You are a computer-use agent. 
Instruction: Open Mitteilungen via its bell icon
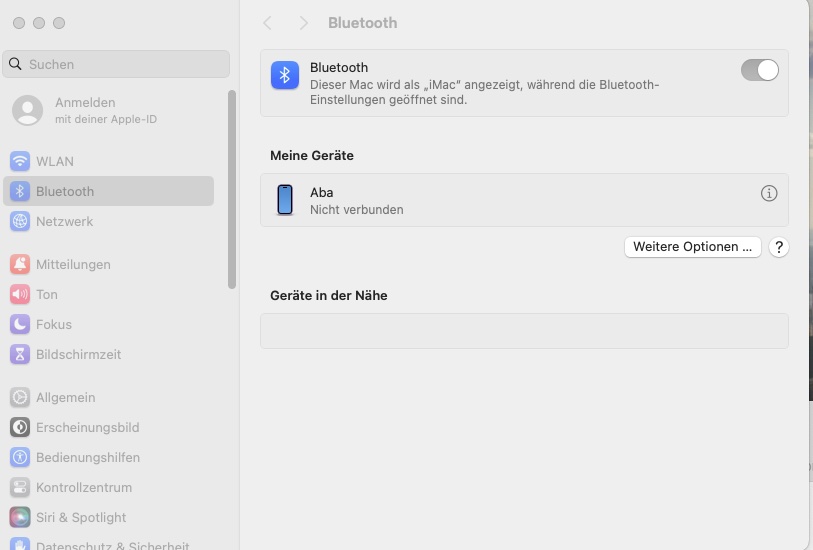coord(20,264)
